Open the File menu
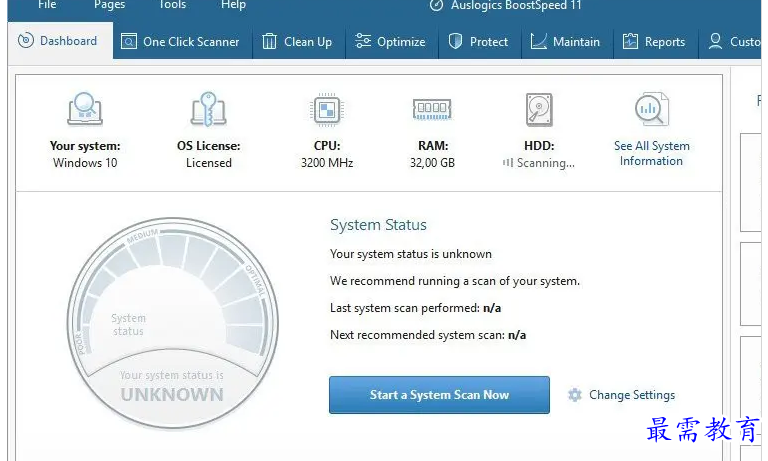768x461 pixels. click(x=47, y=5)
